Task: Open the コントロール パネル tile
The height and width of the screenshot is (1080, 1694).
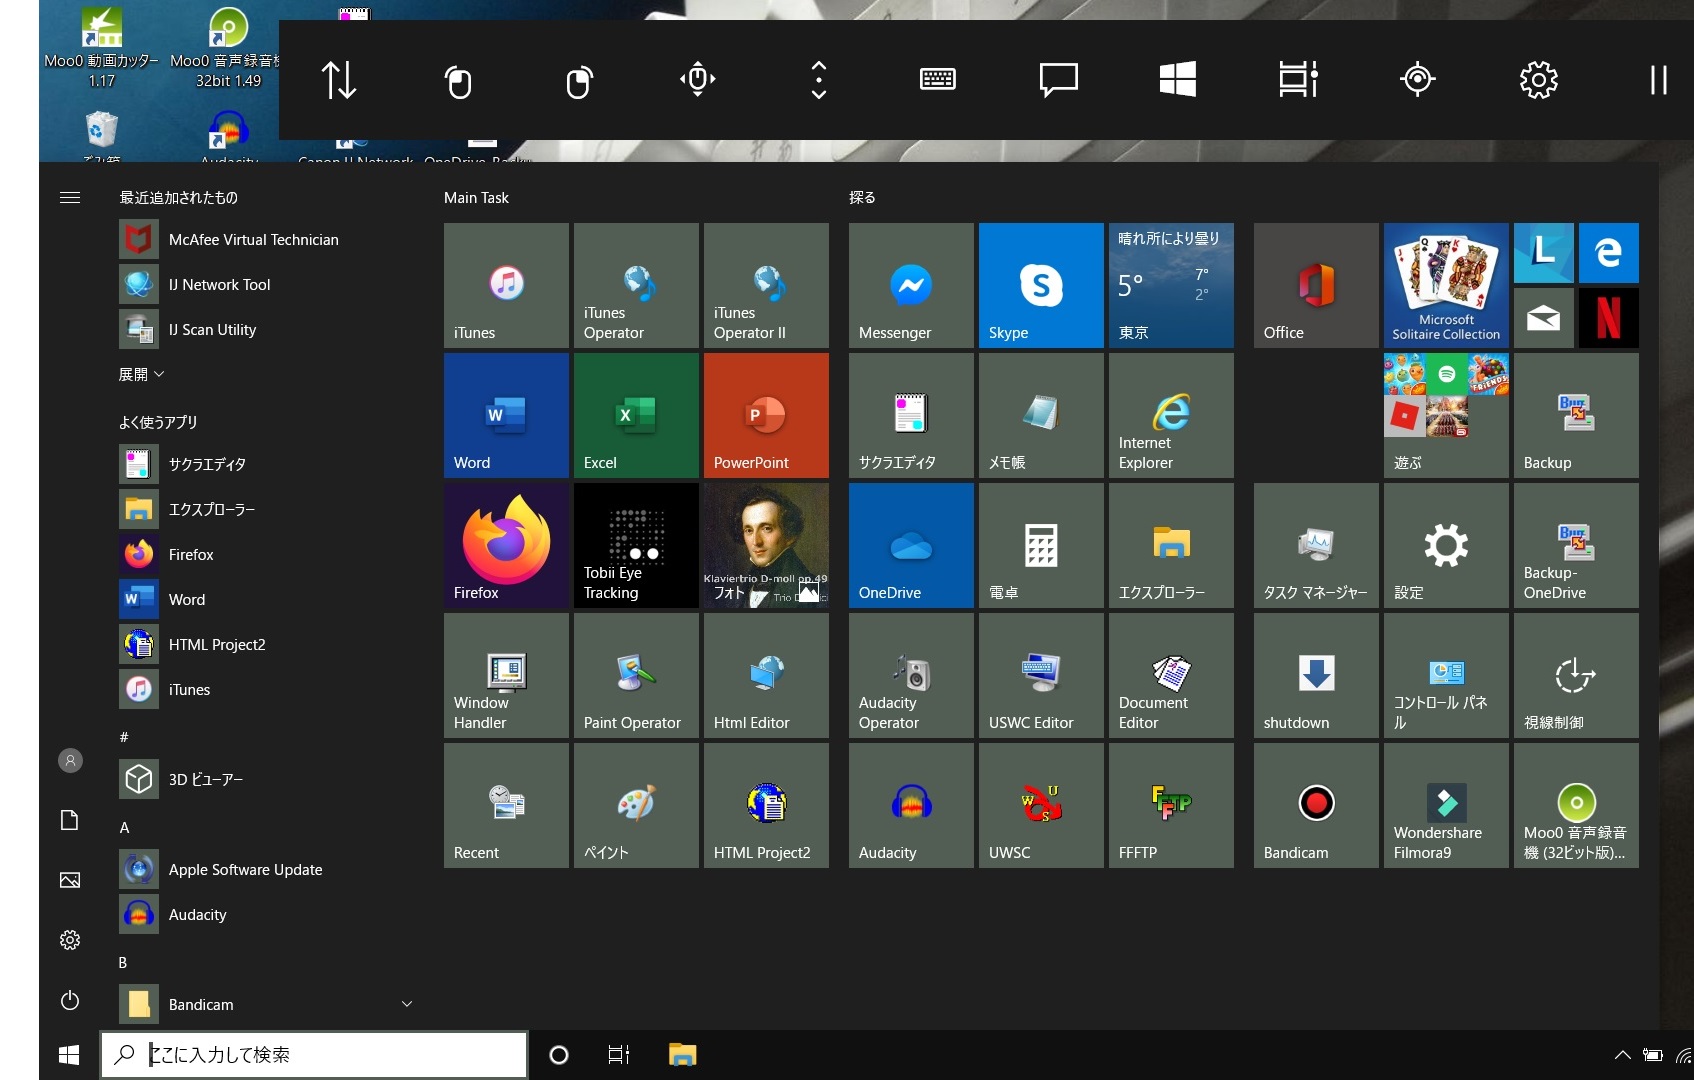Action: click(1446, 675)
